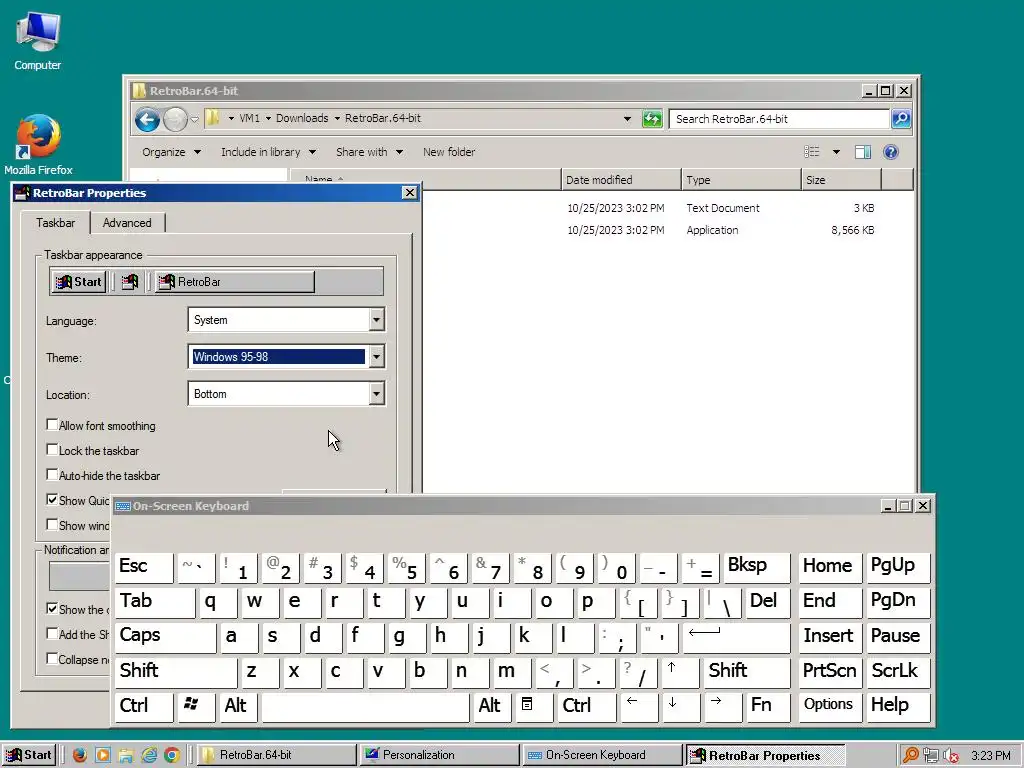Screen dimensions: 1024x768
Task: Expand the address bar history dropdown
Action: (x=627, y=119)
